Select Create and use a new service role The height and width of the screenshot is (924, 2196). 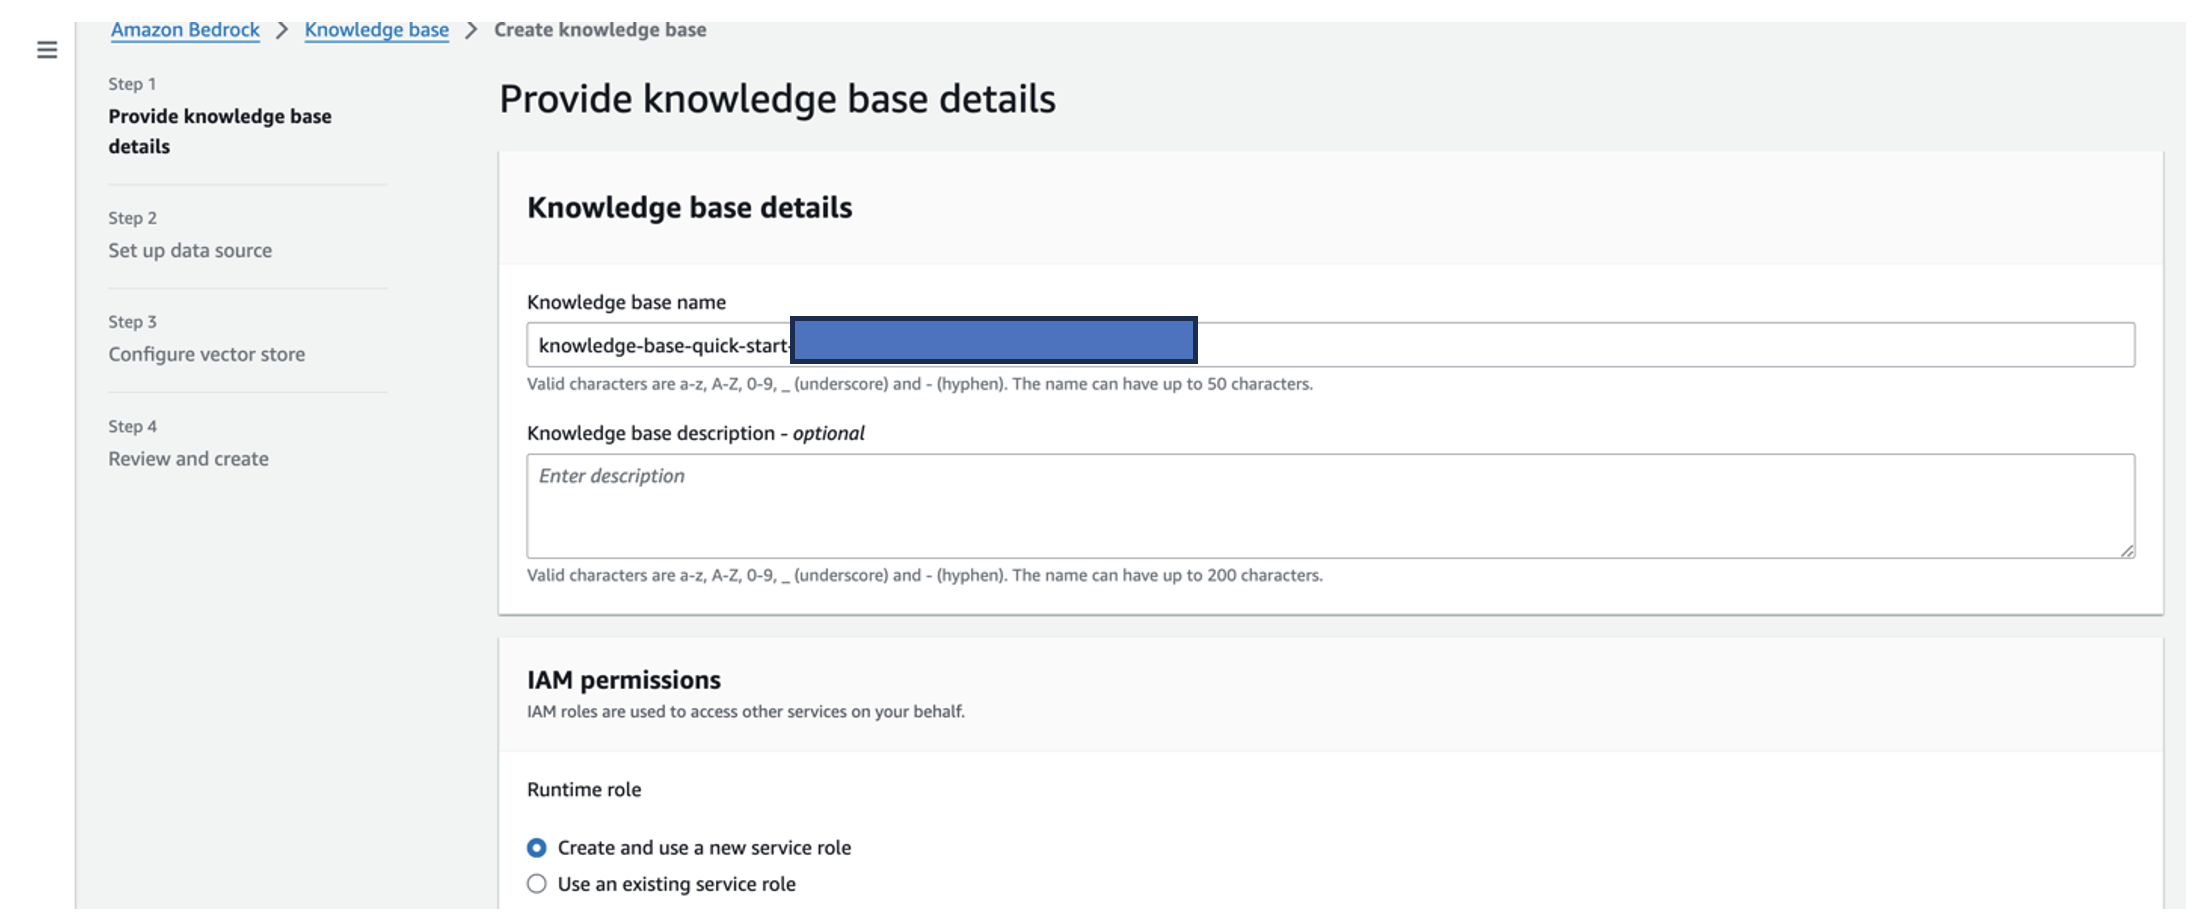coord(537,848)
